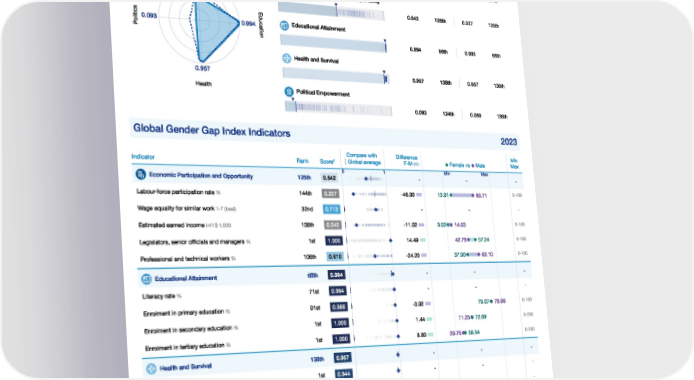694x380 pixels.
Task: Click the Economic Participation and Opportunity icon
Action: pos(141,174)
